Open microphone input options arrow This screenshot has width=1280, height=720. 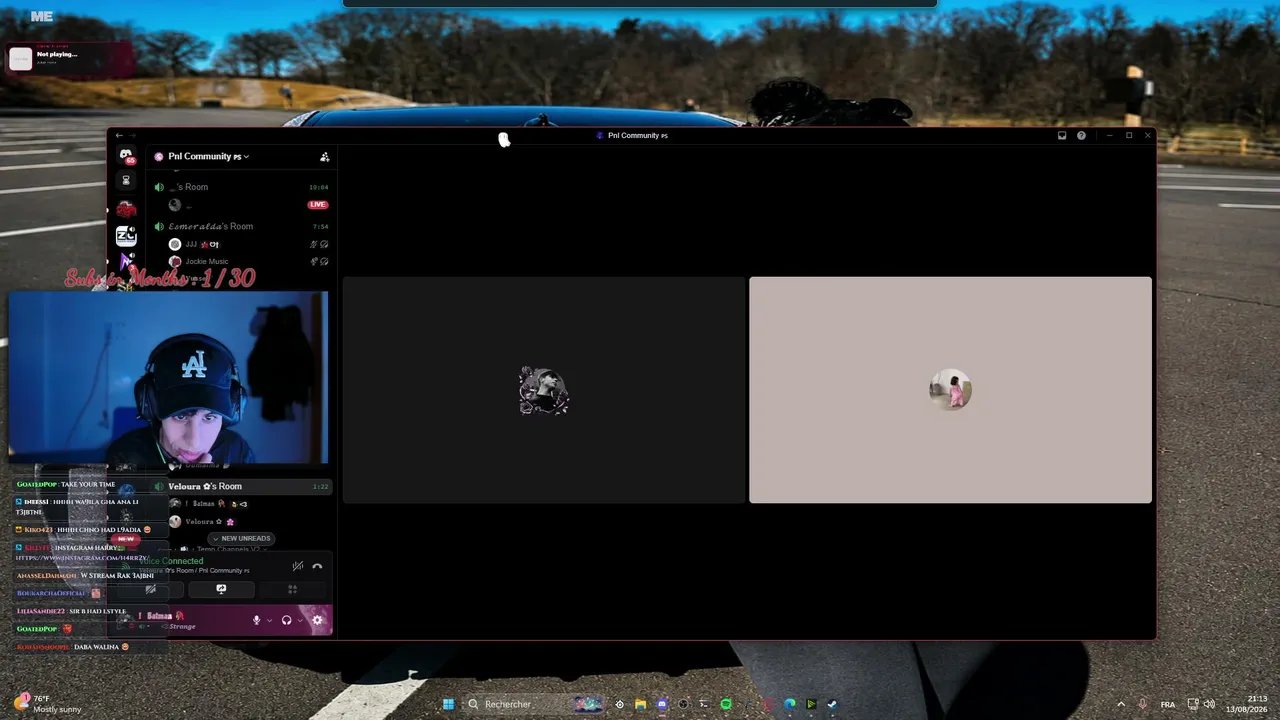[268, 621]
